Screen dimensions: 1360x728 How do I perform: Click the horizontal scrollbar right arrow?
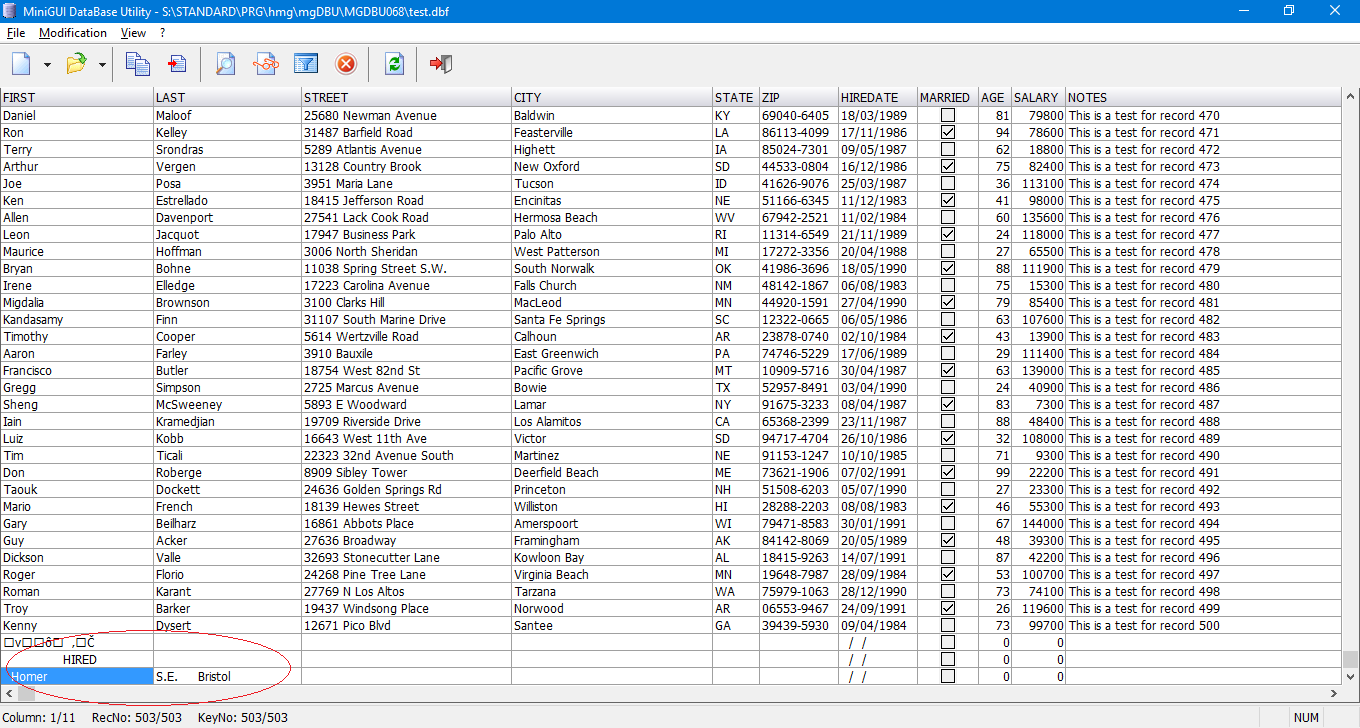tap(1332, 693)
